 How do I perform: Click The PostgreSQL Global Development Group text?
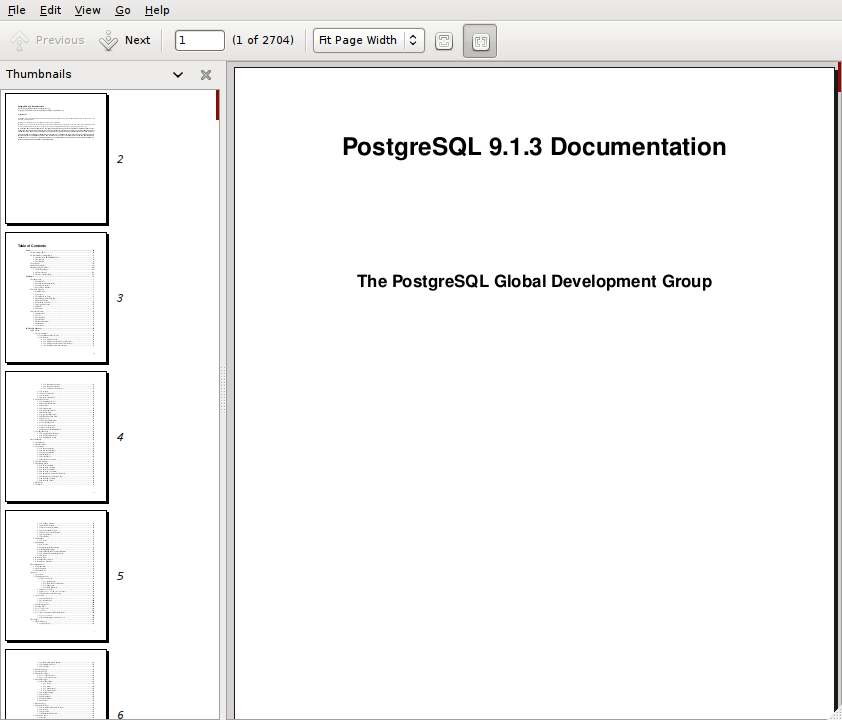tap(534, 281)
